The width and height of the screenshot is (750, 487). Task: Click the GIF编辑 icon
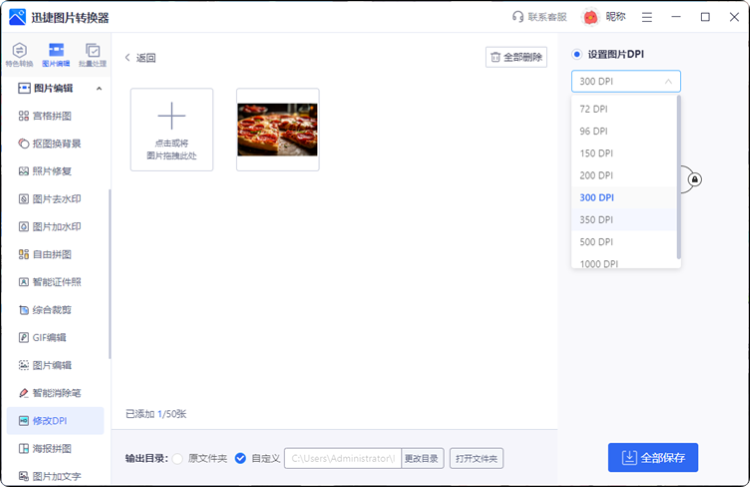[23, 338]
